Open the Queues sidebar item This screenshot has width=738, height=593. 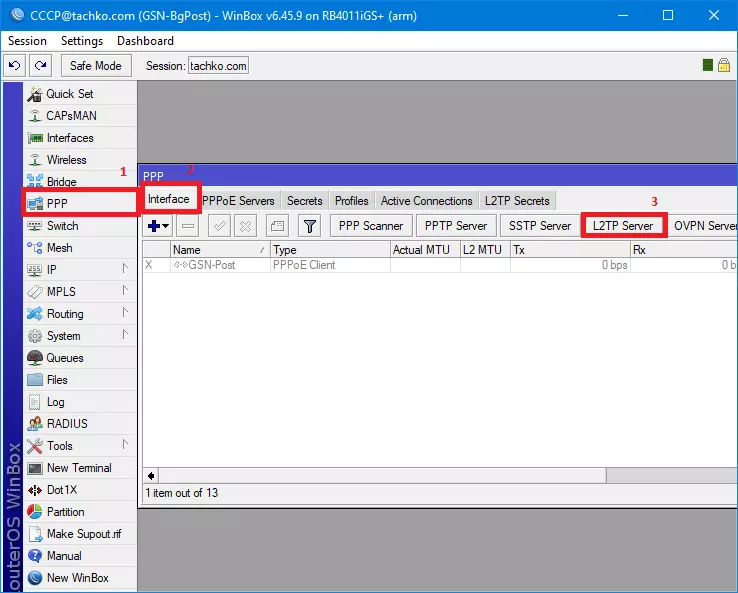pyautogui.click(x=80, y=358)
